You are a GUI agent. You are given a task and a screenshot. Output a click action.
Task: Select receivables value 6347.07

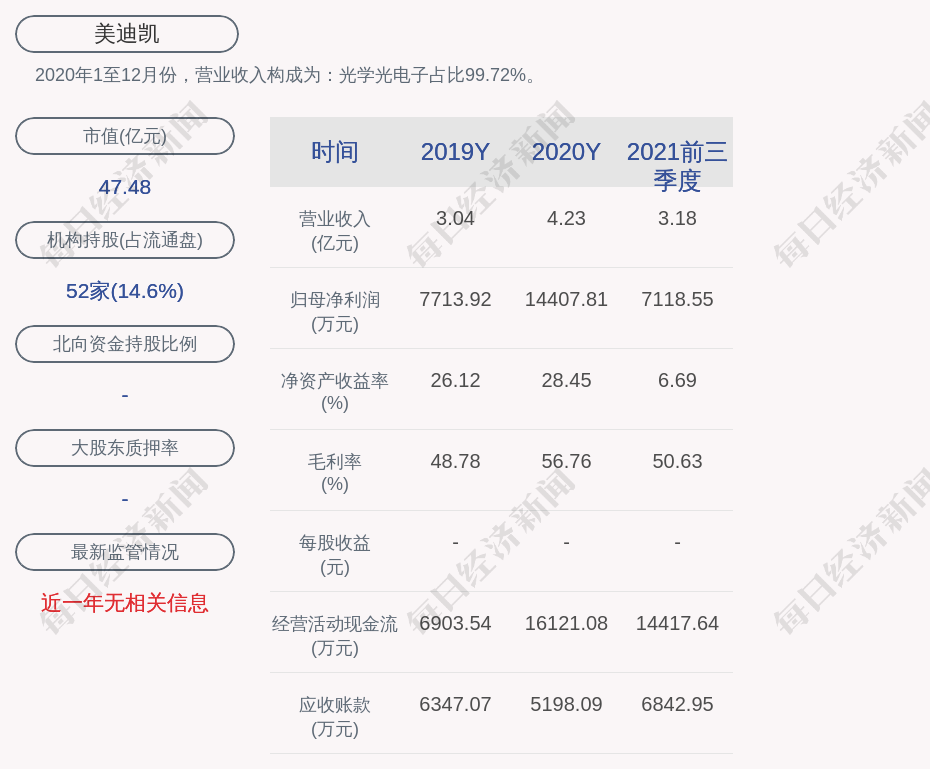click(x=455, y=704)
